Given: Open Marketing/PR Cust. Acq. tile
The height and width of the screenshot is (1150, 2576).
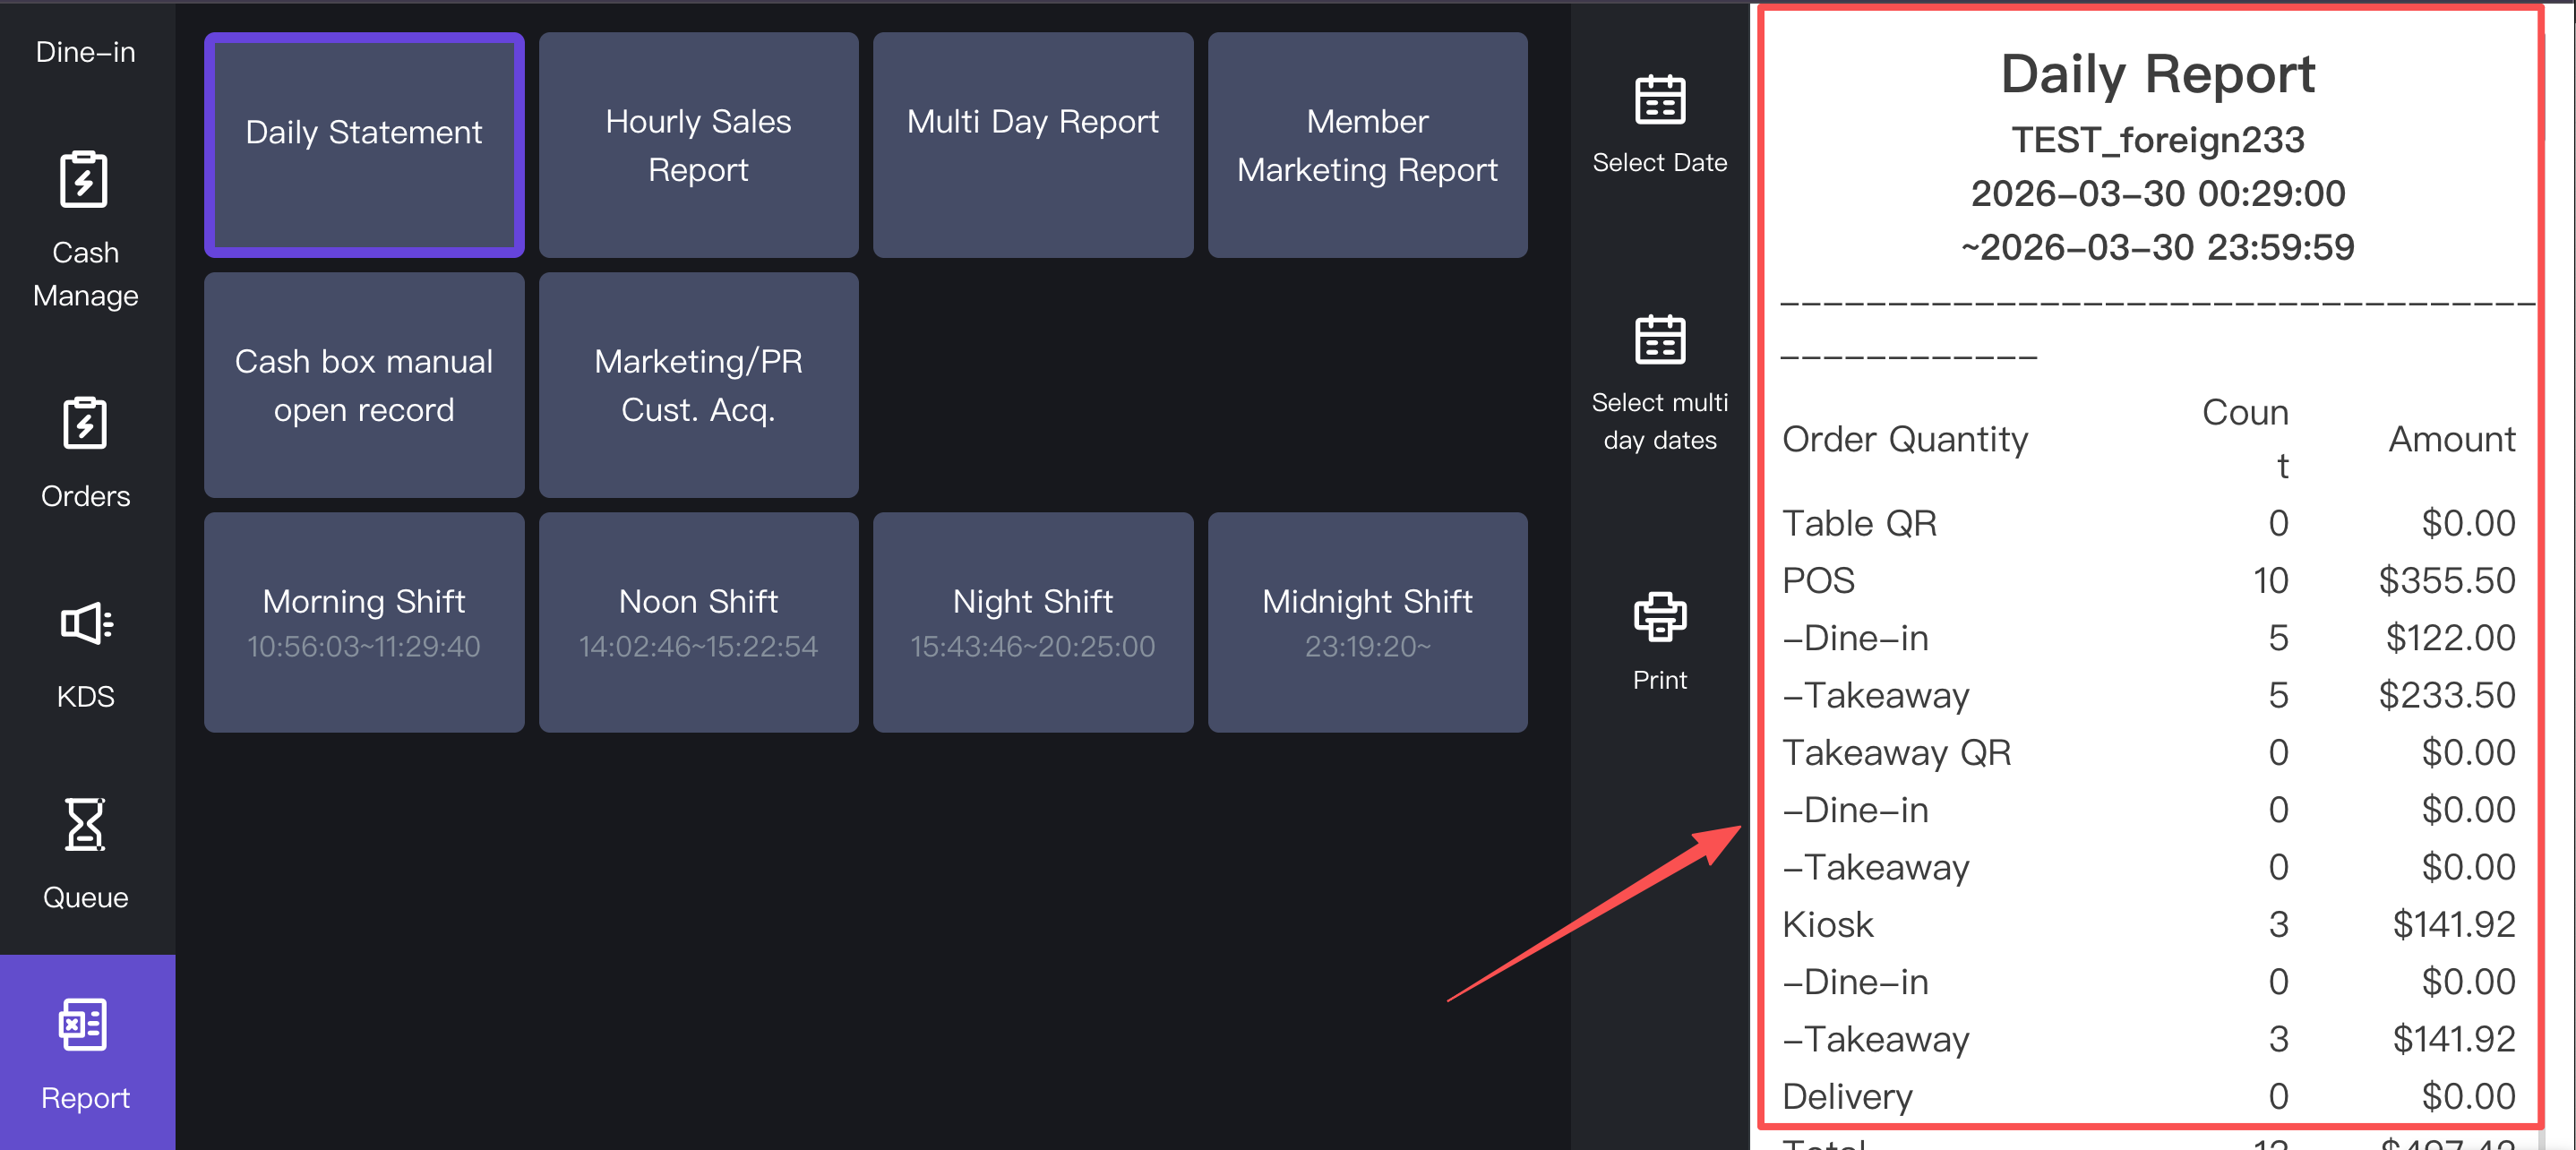Looking at the screenshot, I should point(698,385).
